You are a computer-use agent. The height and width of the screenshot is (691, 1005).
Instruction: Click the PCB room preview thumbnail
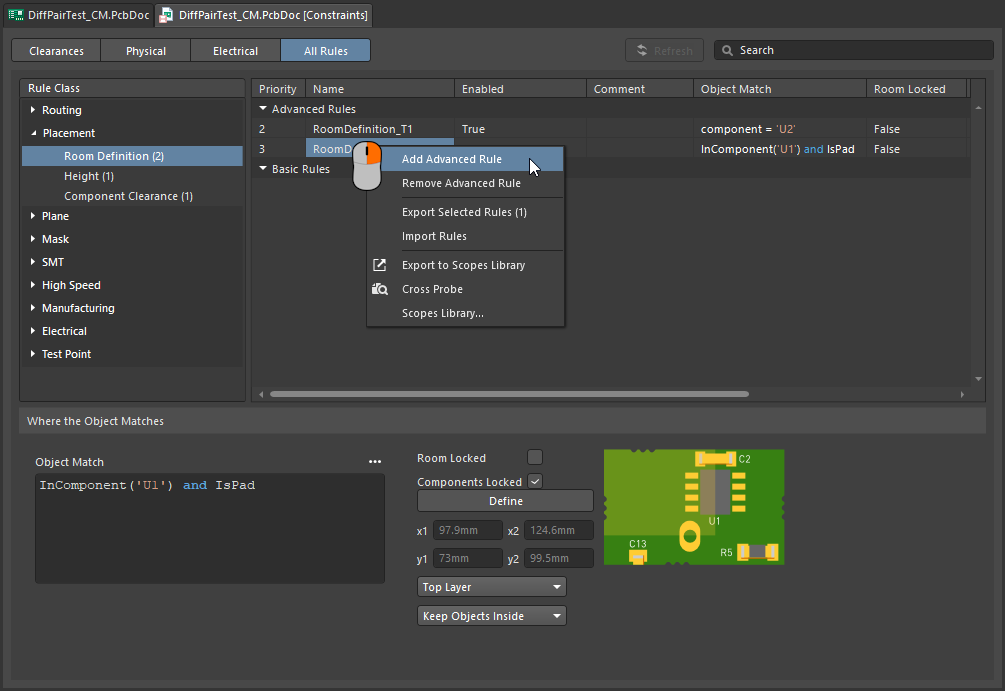694,506
